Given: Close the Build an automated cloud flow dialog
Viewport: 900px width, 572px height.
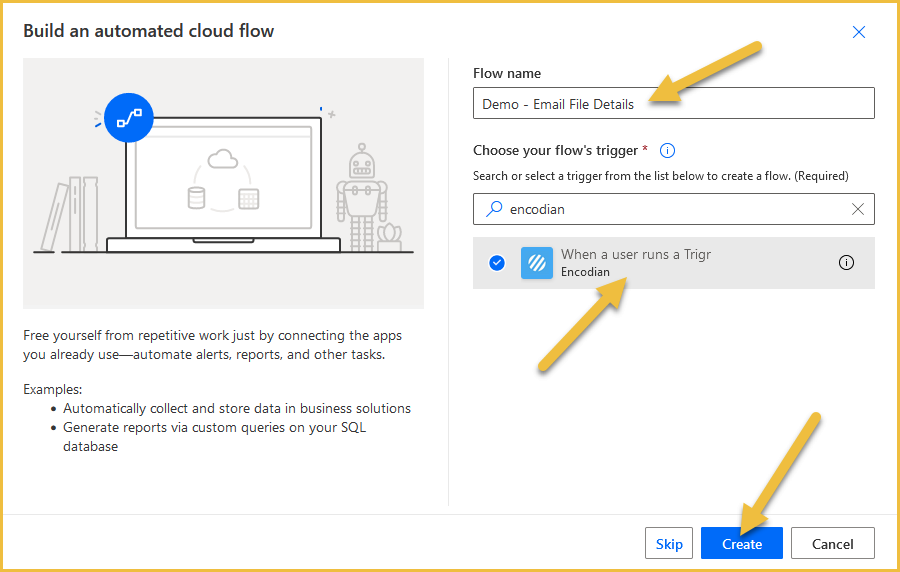Looking at the screenshot, I should (x=859, y=32).
